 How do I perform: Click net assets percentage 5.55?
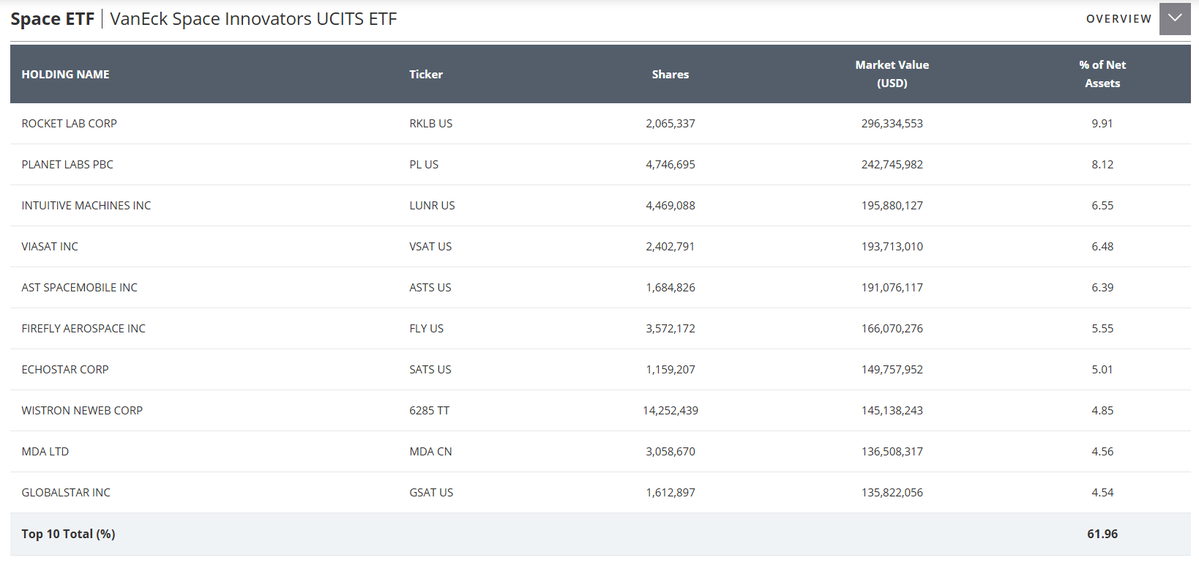(x=1102, y=328)
